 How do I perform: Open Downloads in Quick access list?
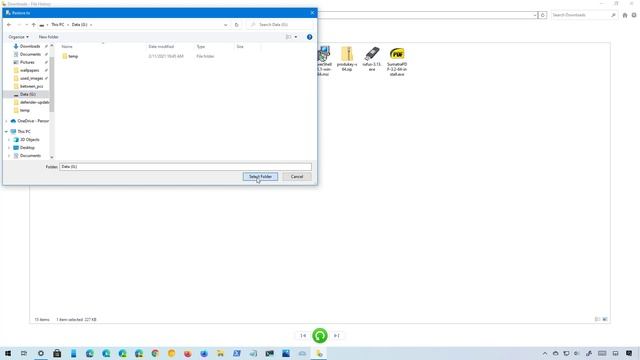coord(30,47)
